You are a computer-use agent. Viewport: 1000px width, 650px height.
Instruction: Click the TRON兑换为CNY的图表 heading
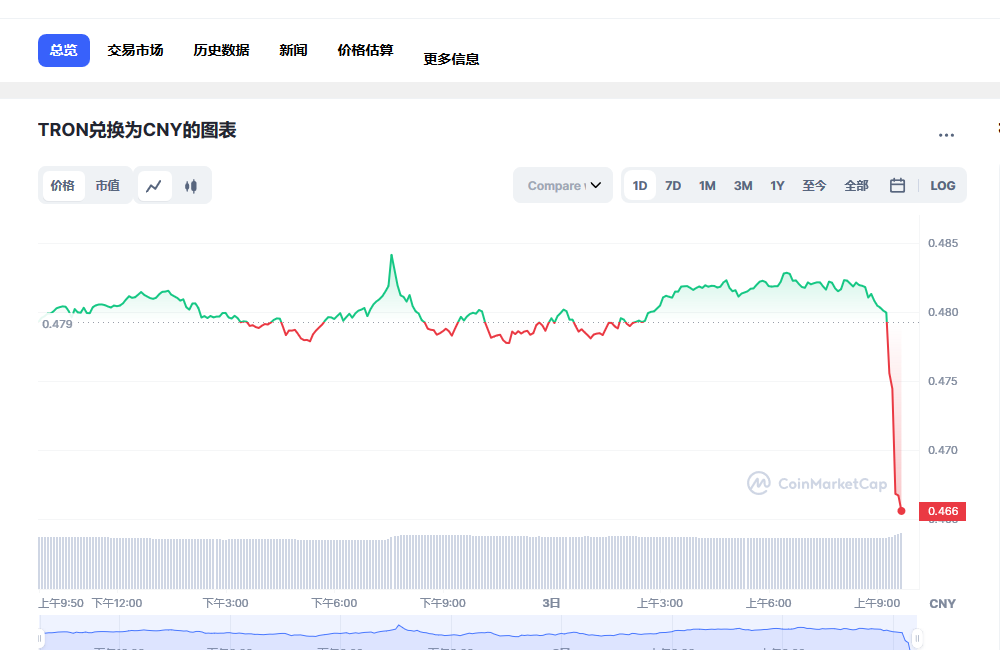[x=137, y=130]
